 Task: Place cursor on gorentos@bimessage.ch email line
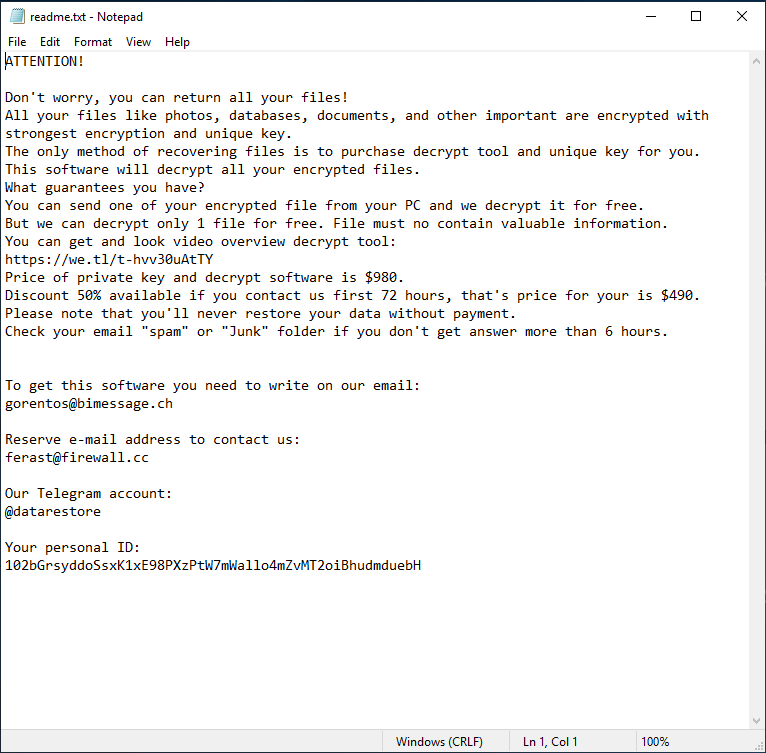pos(89,404)
